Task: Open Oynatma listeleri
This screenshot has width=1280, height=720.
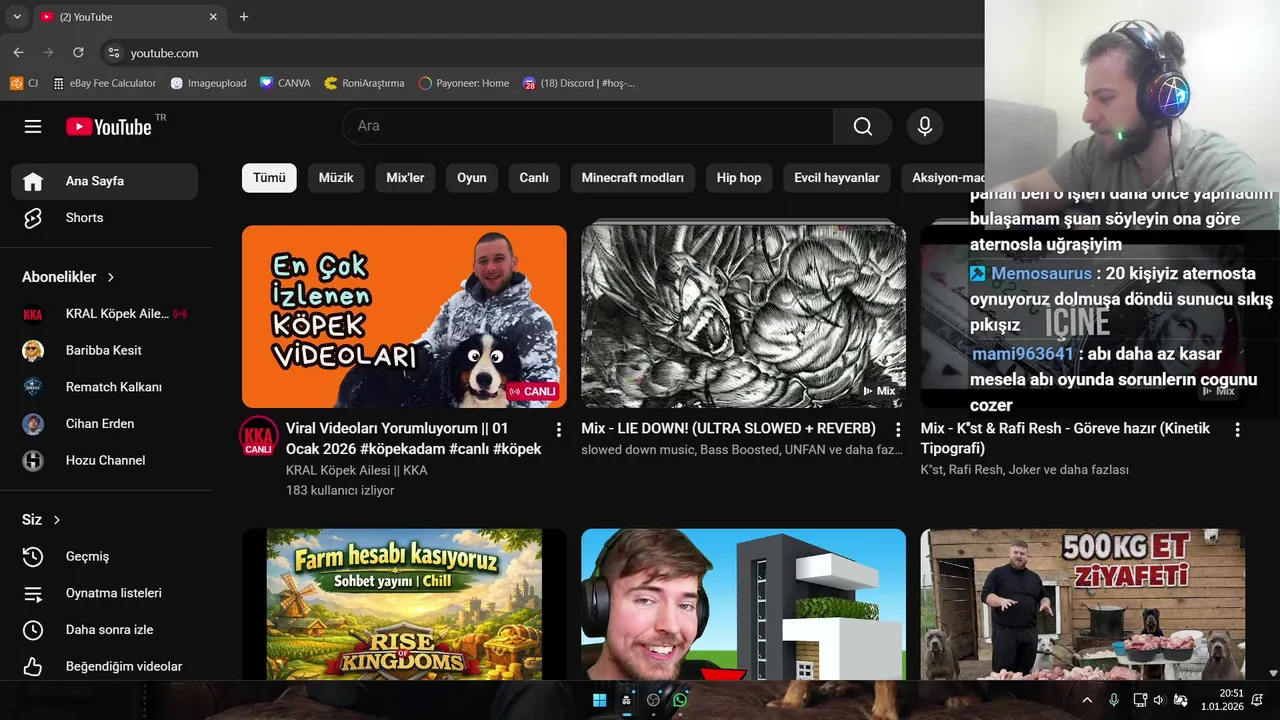Action: tap(105, 593)
